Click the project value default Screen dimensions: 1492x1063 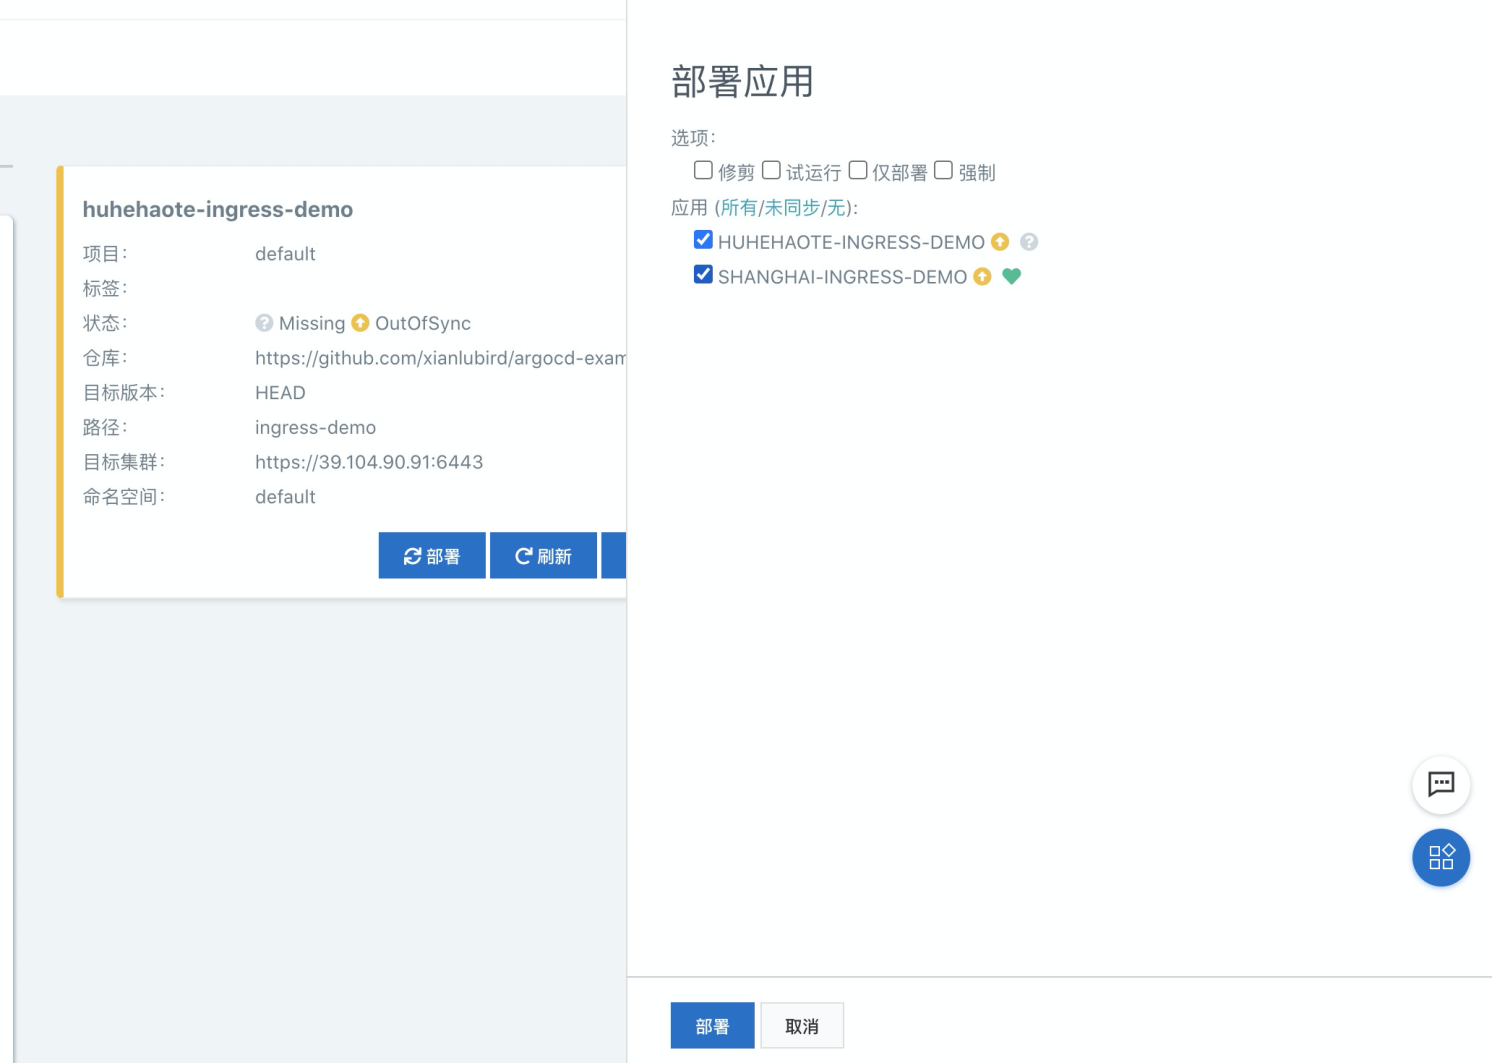[285, 254]
